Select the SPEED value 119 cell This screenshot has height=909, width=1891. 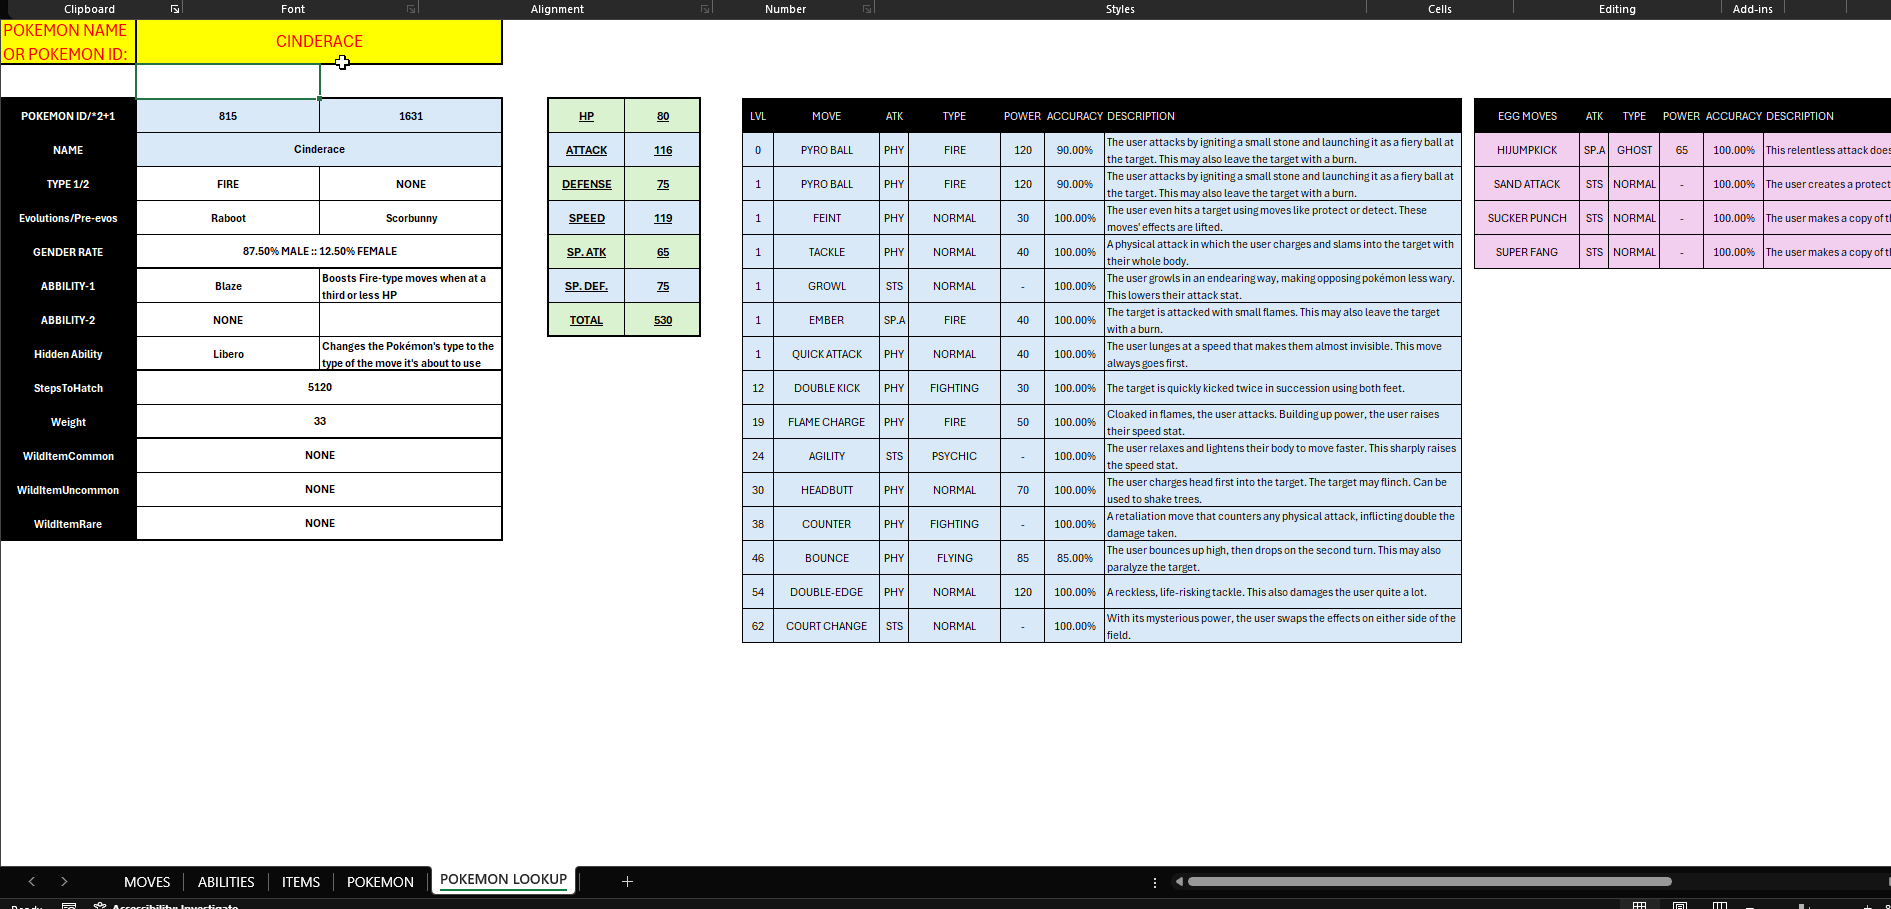tap(662, 218)
